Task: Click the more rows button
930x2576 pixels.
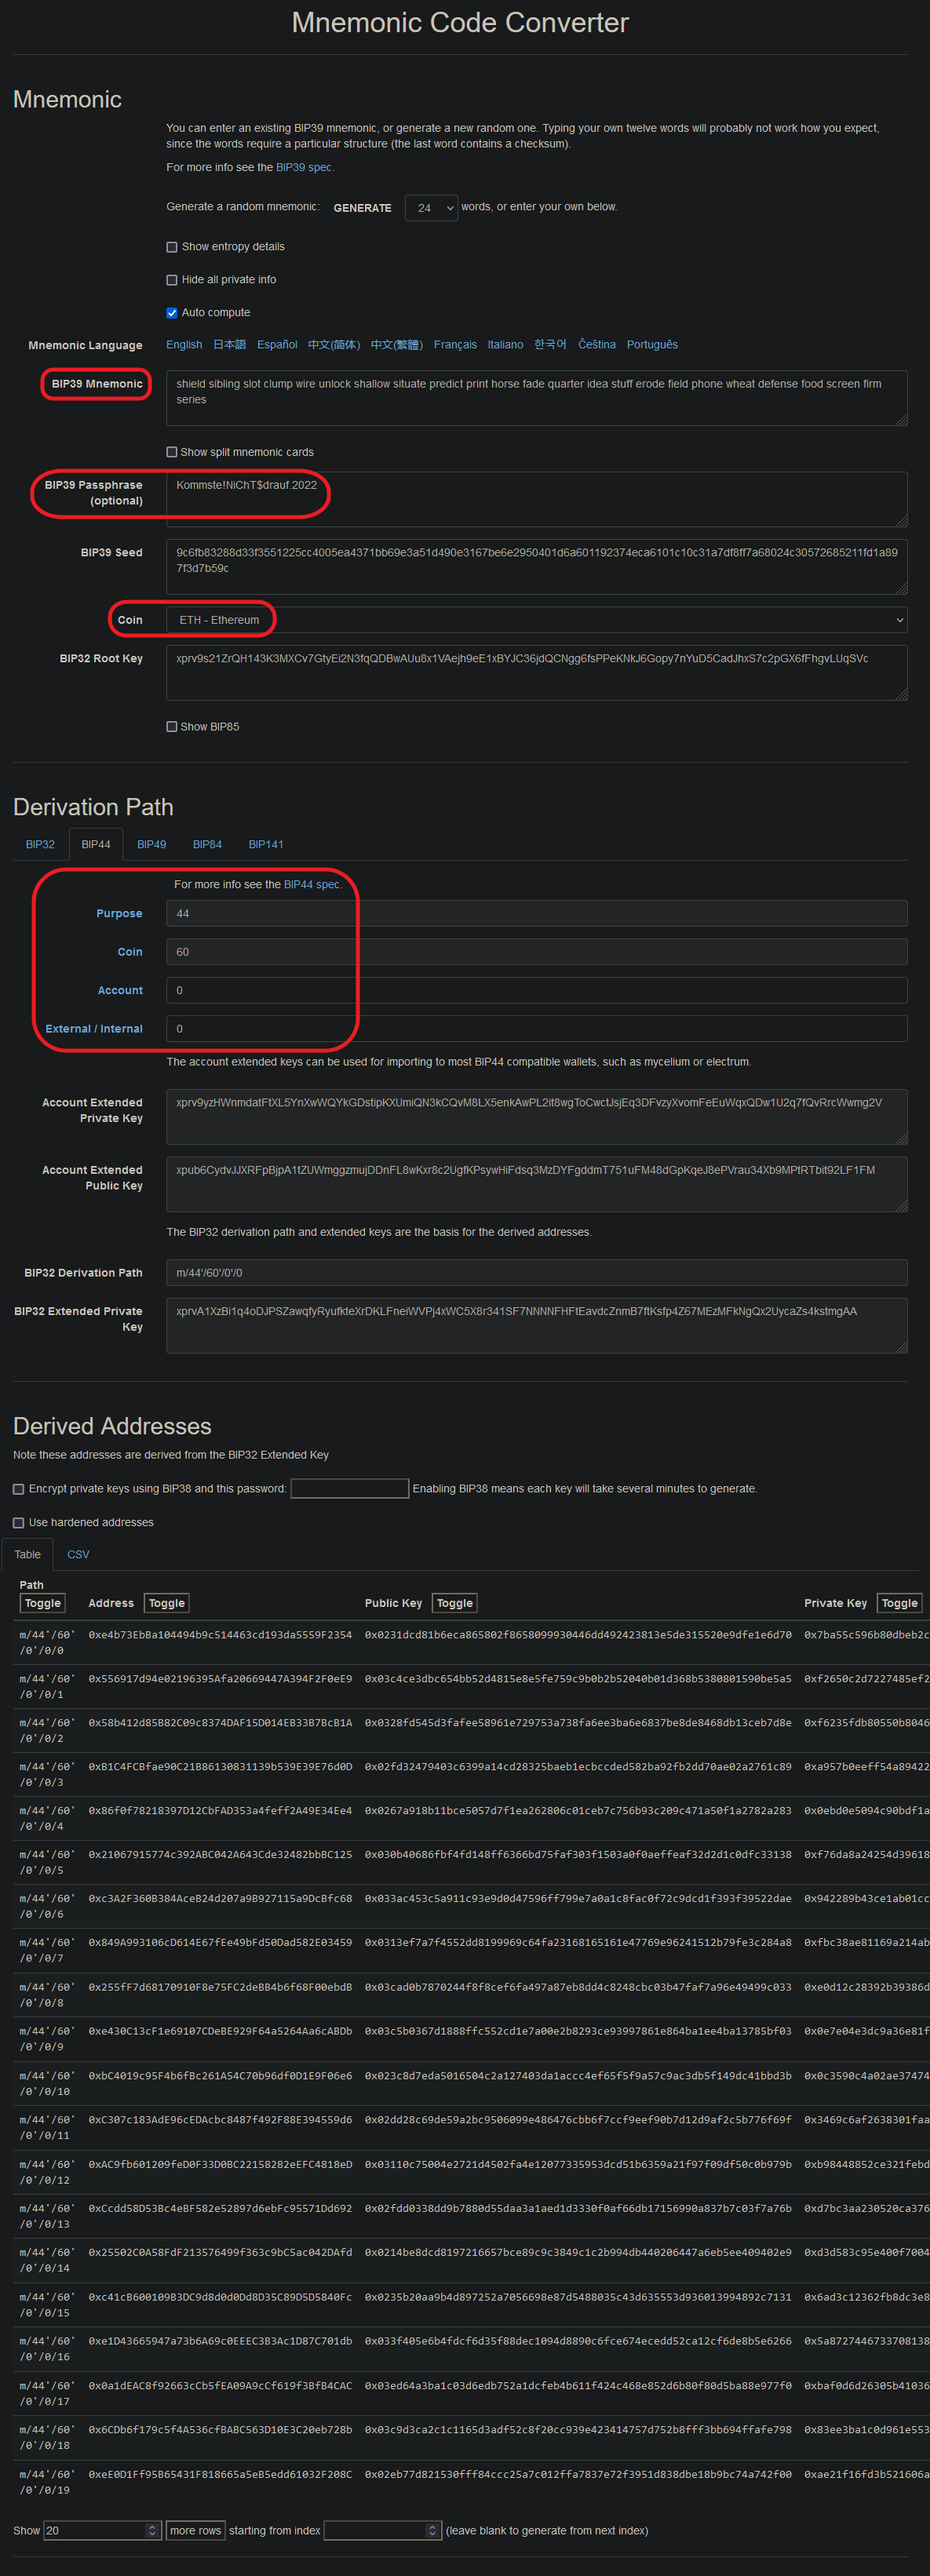Action: (195, 2531)
